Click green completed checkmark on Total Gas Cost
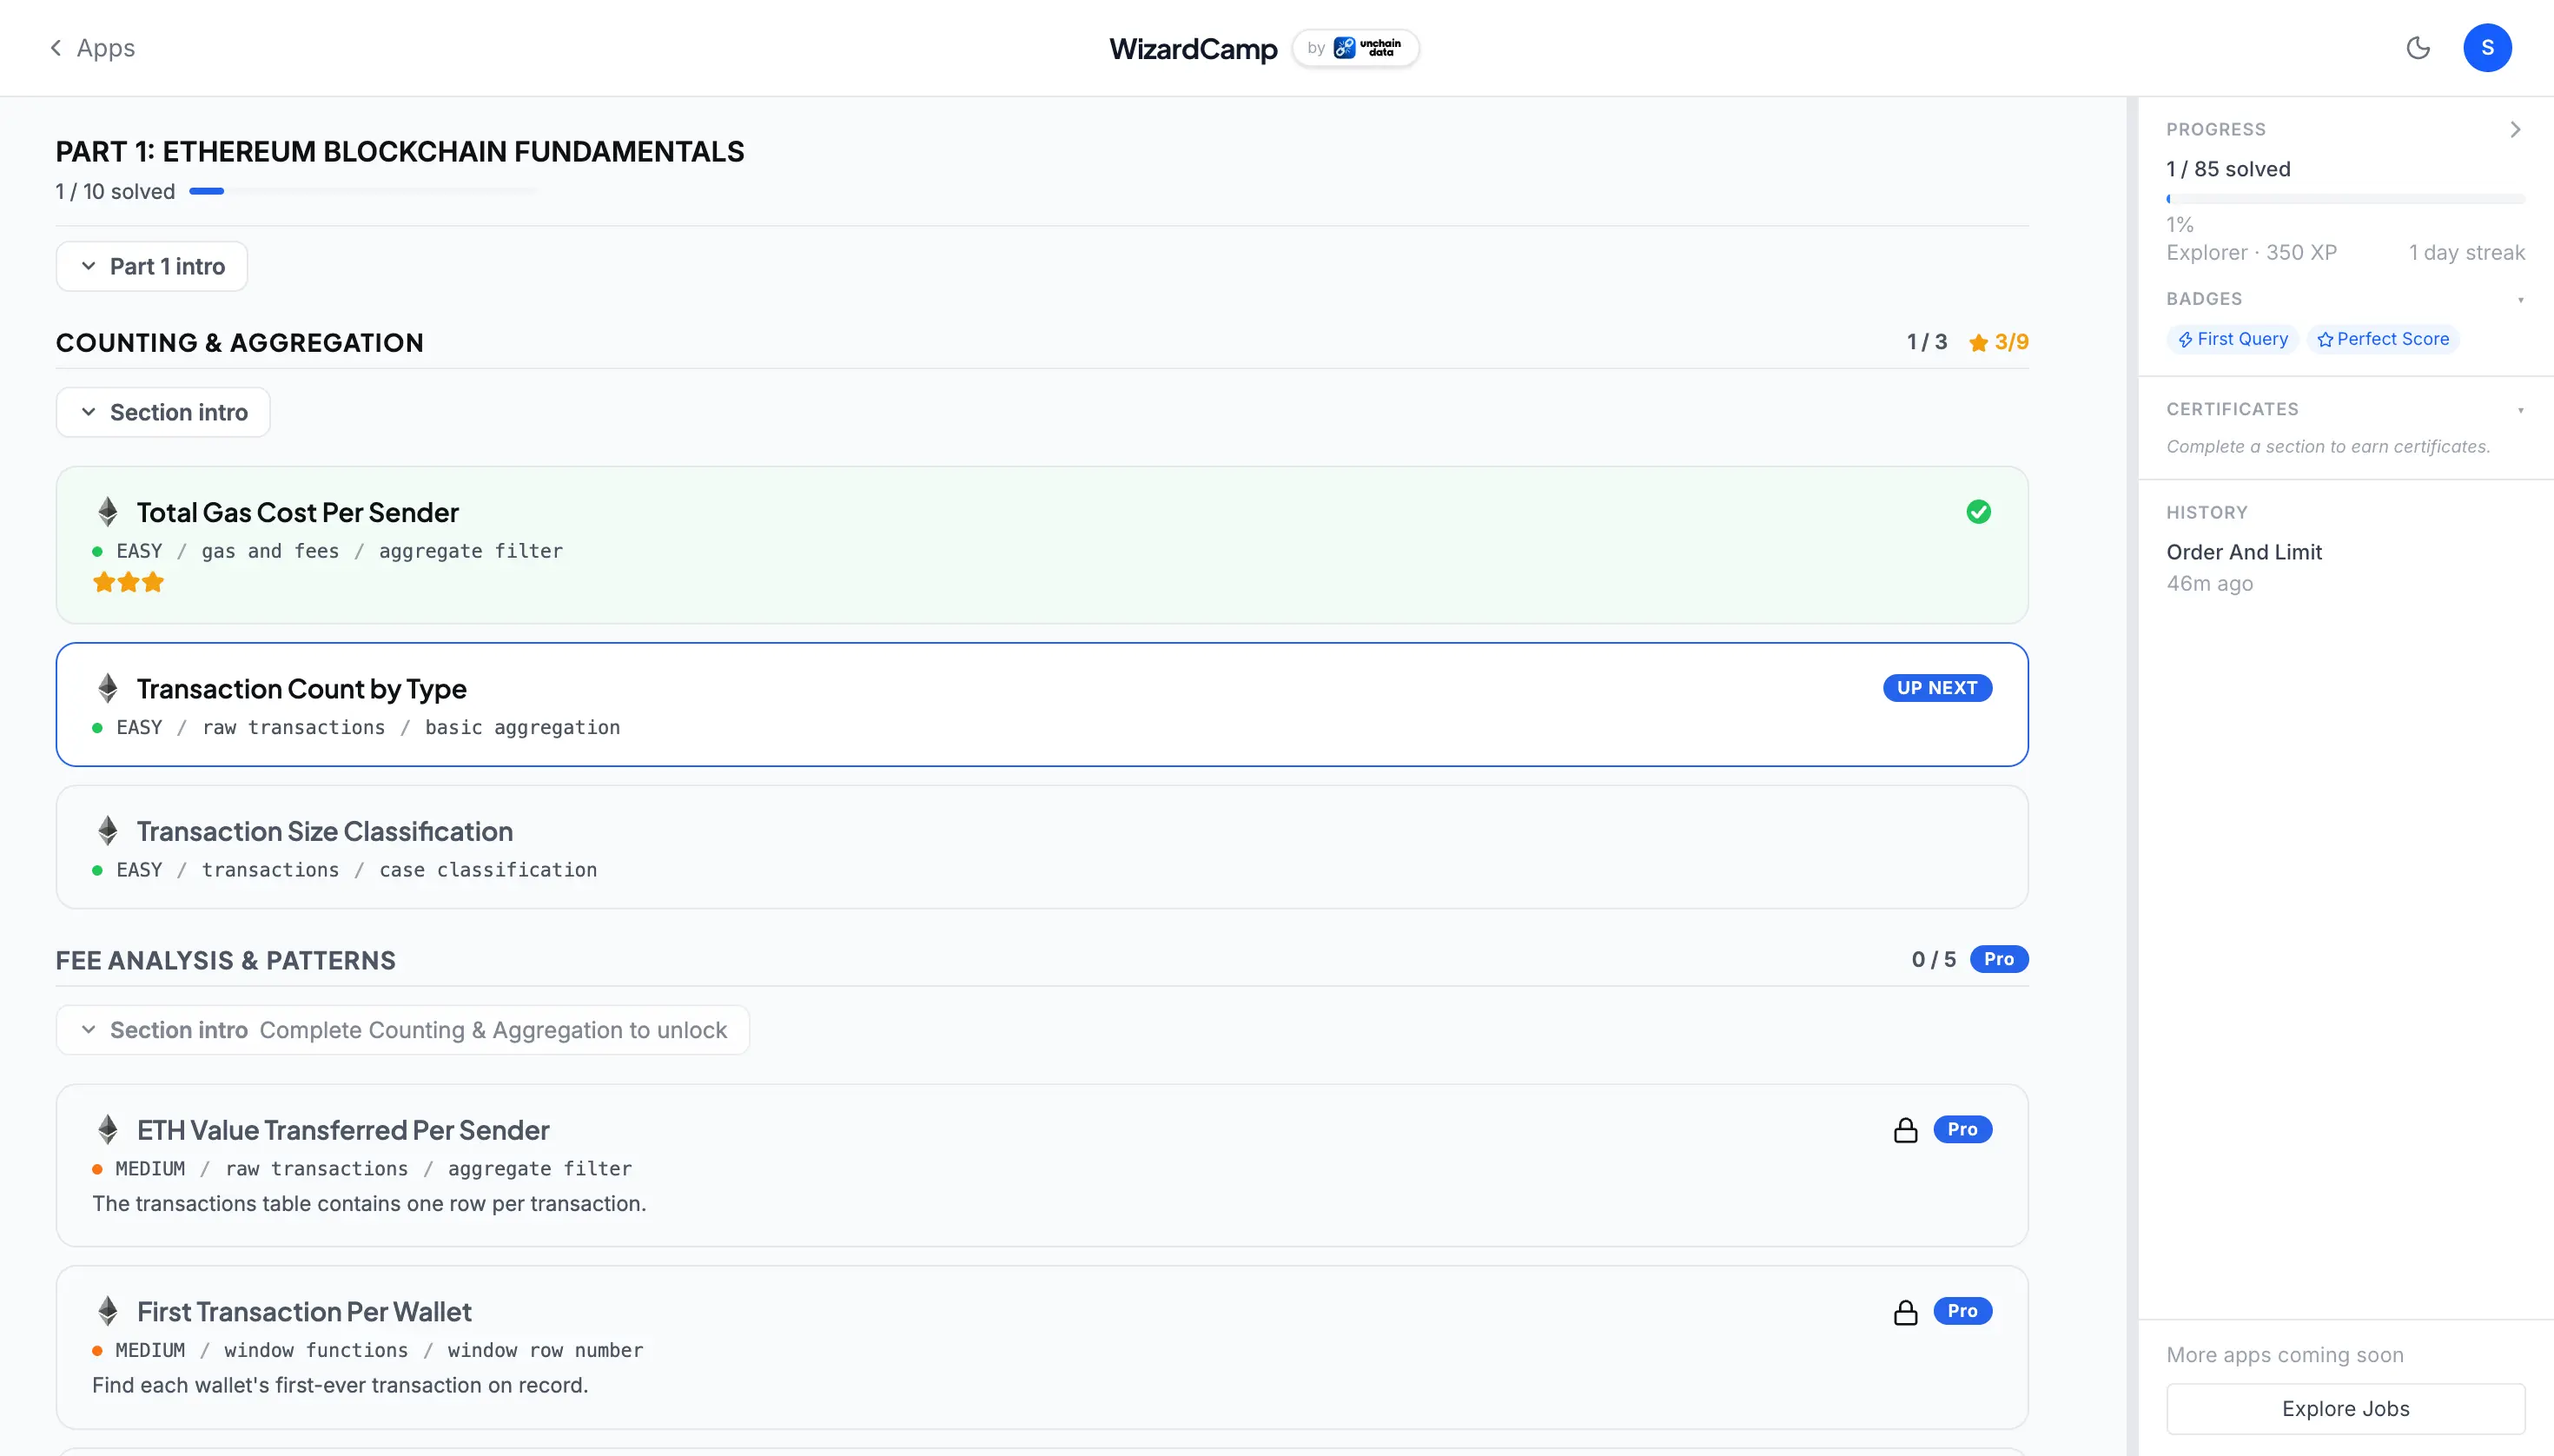Screen dimensions: 2554x1456 point(1978,512)
